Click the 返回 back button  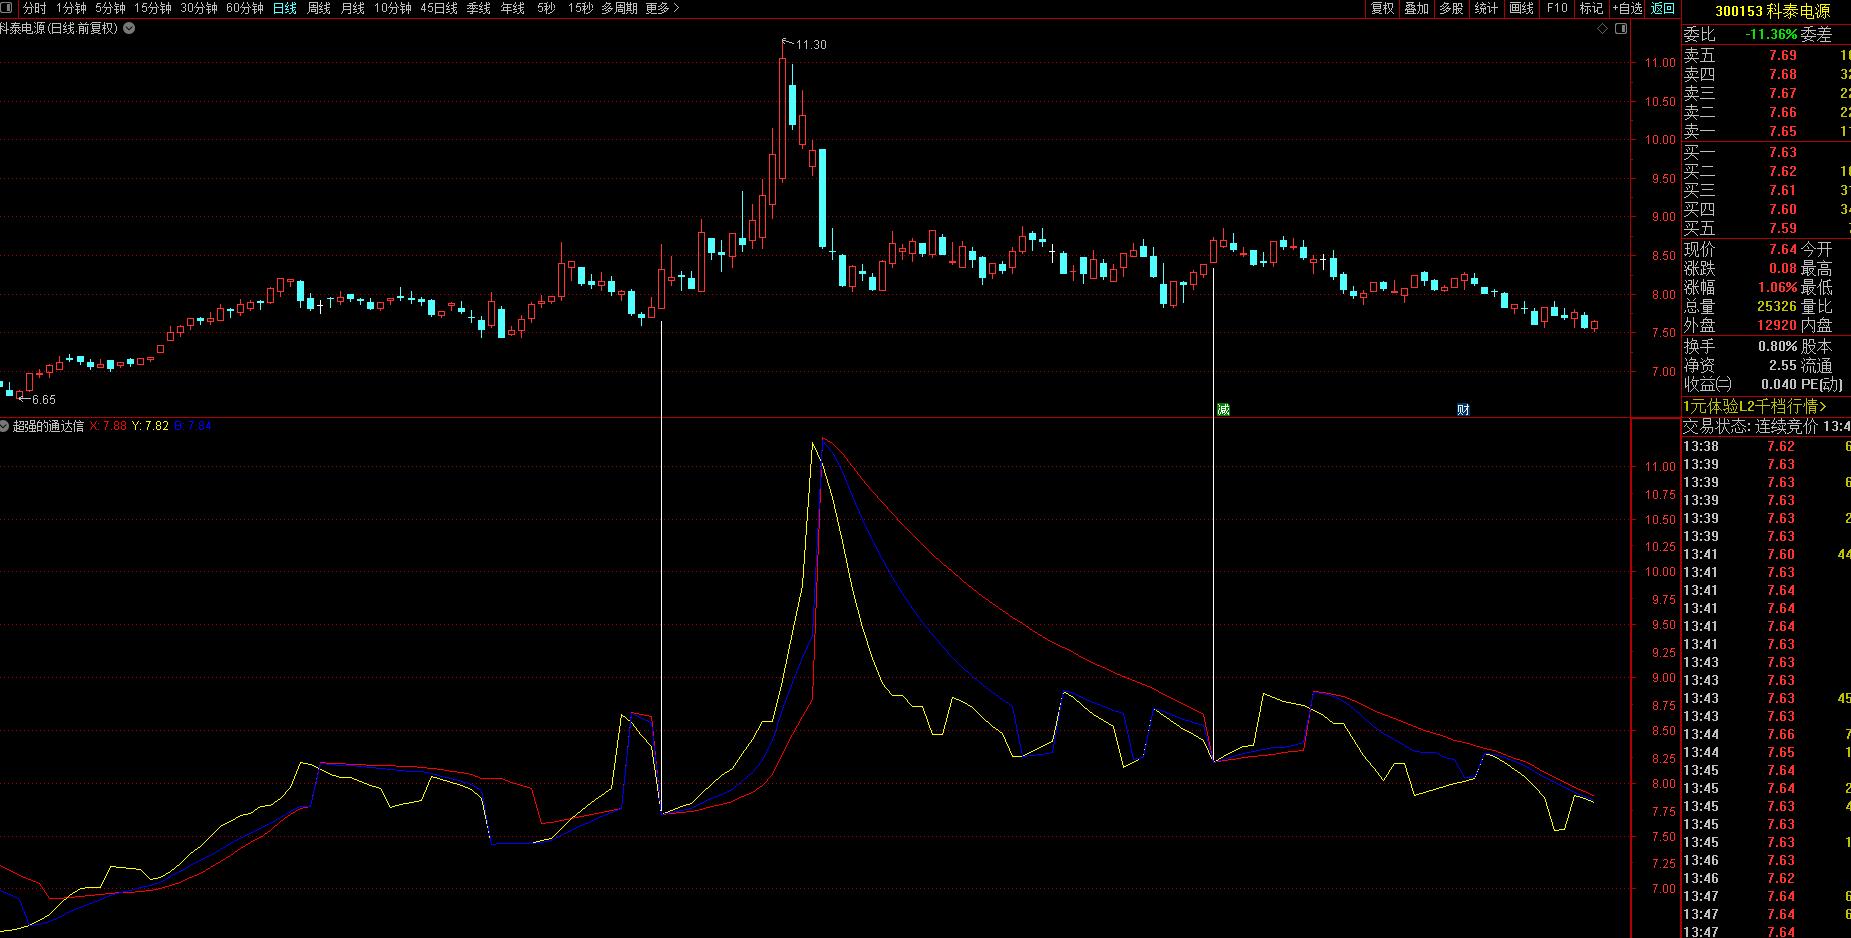click(1663, 8)
